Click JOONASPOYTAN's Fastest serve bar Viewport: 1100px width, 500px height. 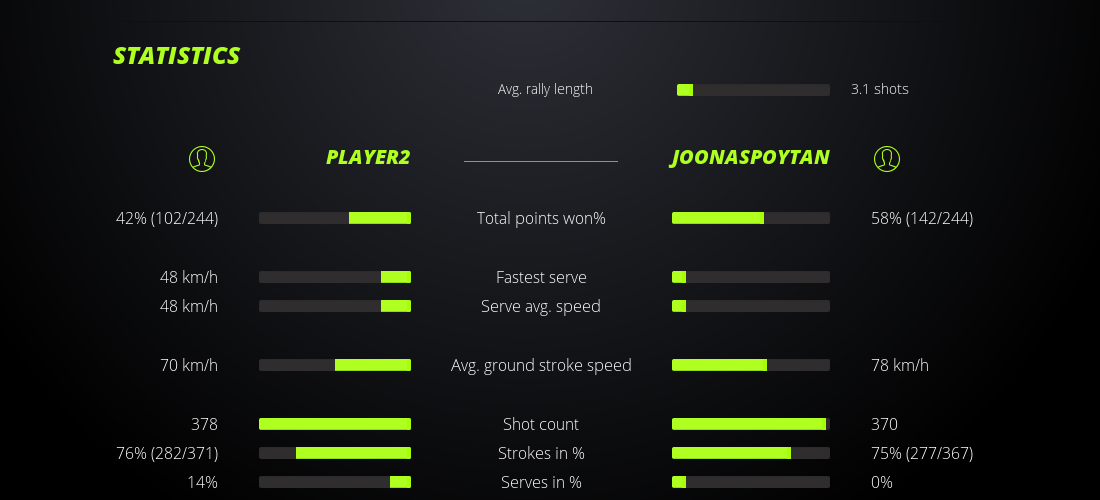tap(750, 277)
